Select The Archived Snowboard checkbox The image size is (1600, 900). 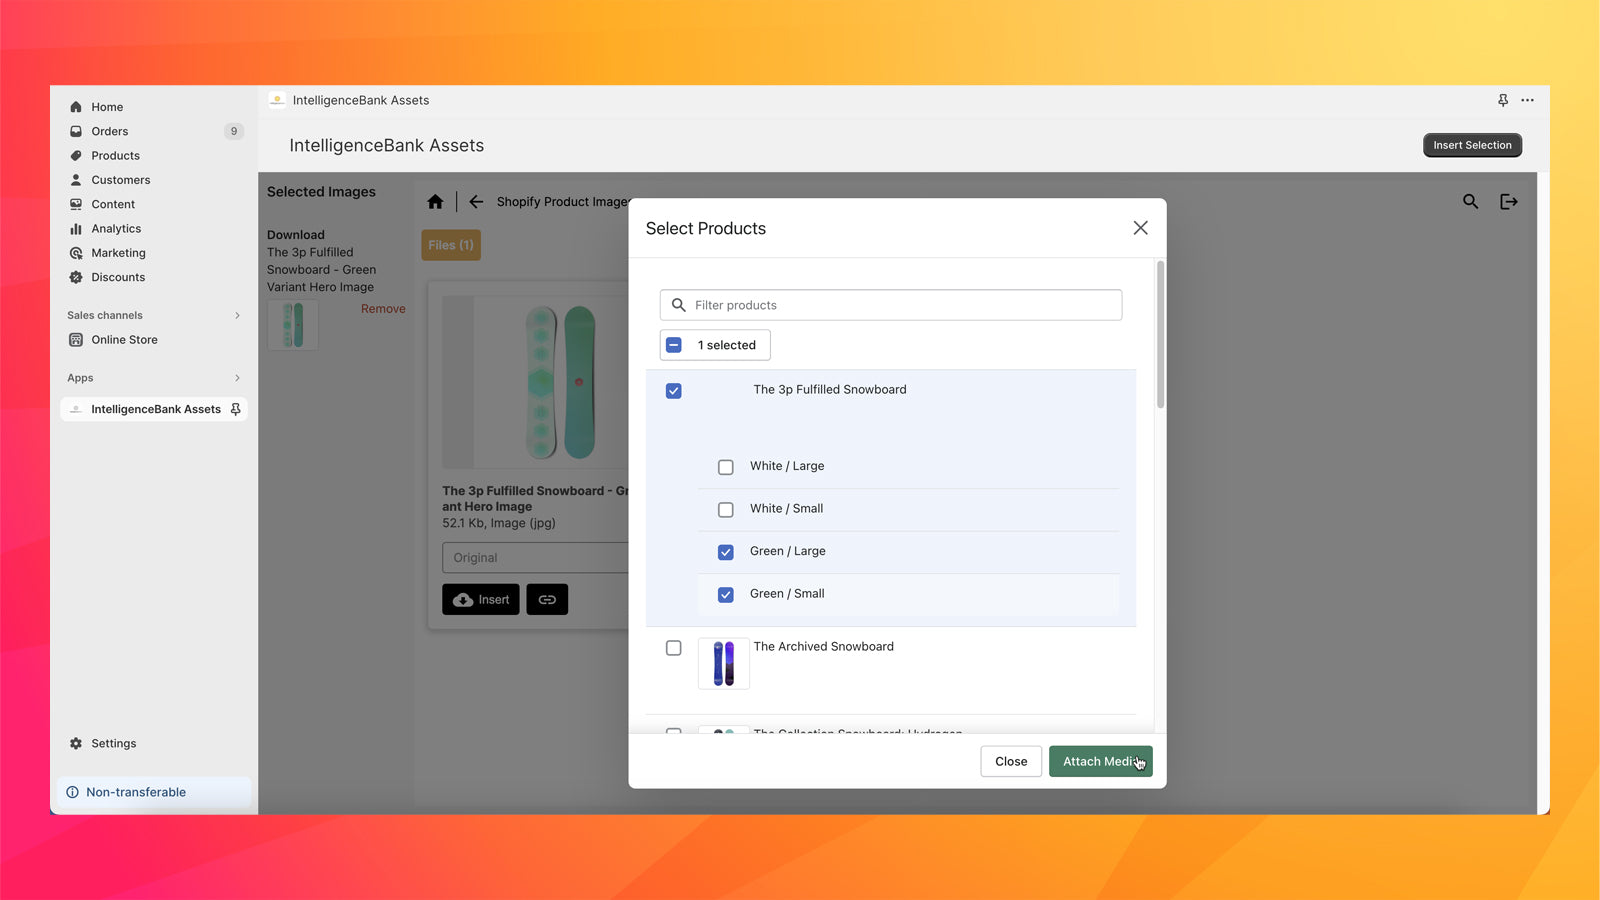point(674,648)
